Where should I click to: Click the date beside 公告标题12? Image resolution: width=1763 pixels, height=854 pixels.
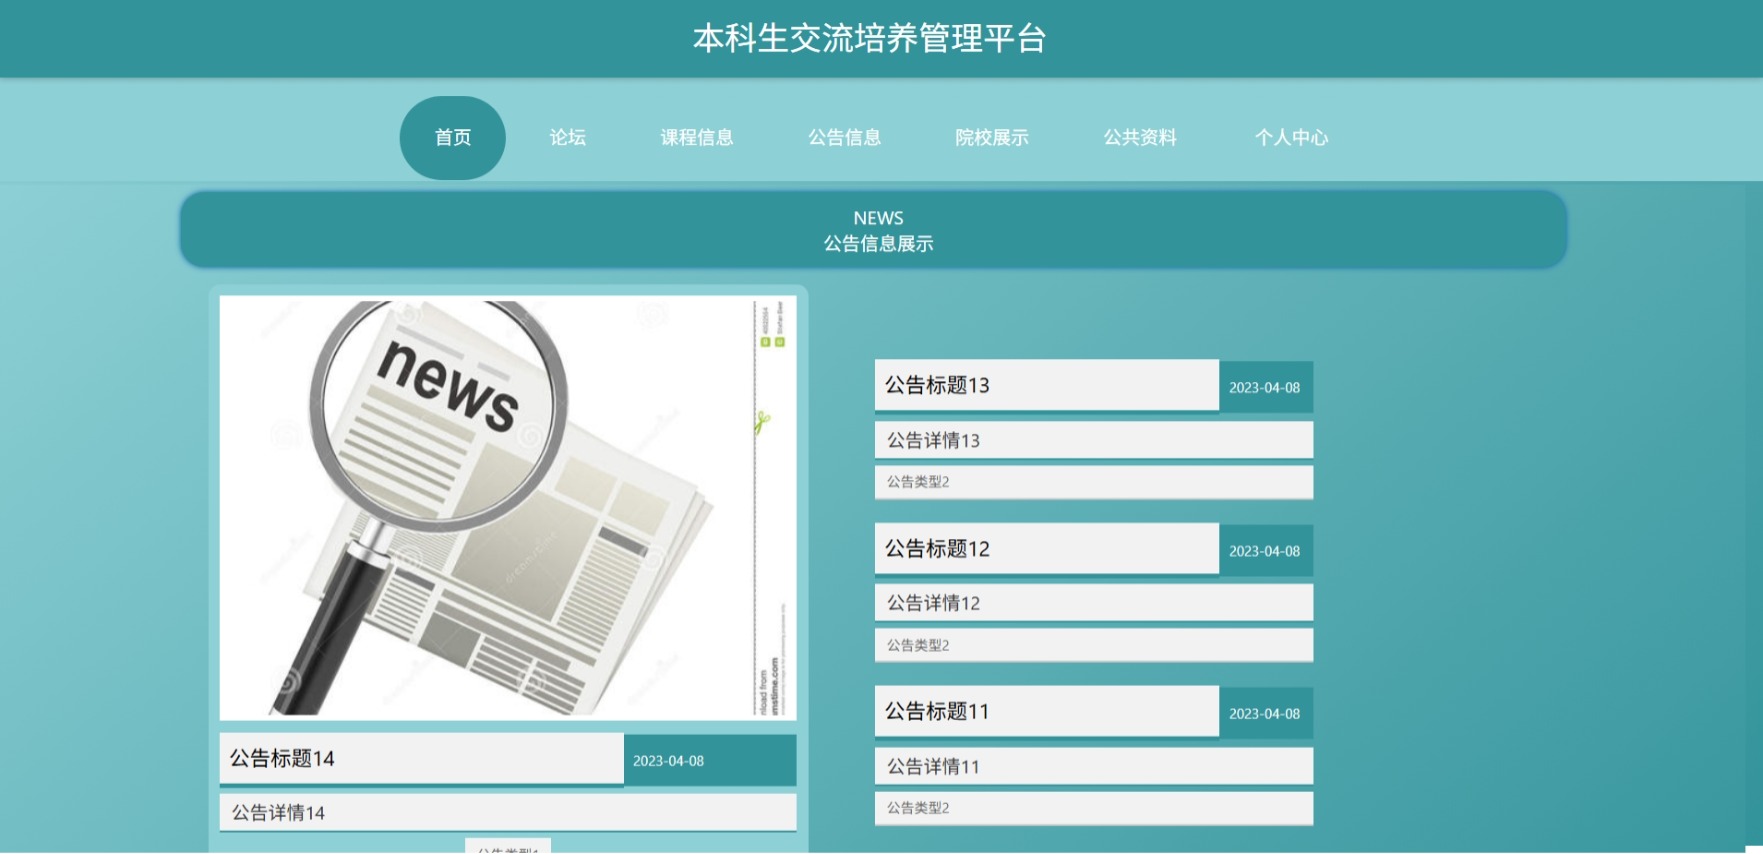pyautogui.click(x=1264, y=551)
